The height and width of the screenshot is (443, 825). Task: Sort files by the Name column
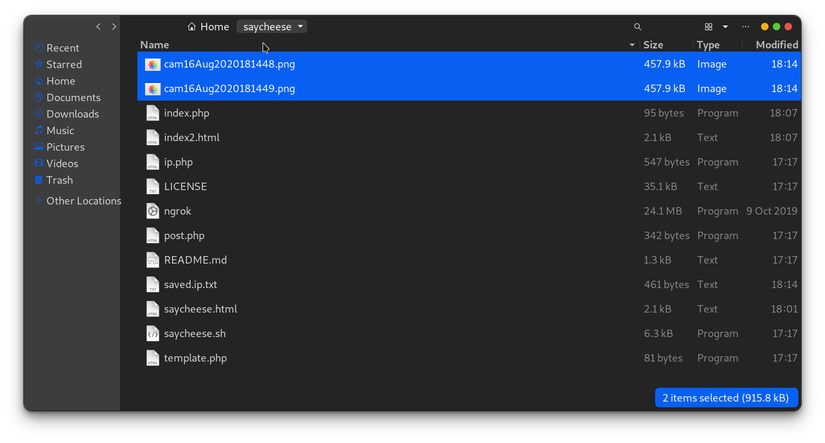pos(154,45)
